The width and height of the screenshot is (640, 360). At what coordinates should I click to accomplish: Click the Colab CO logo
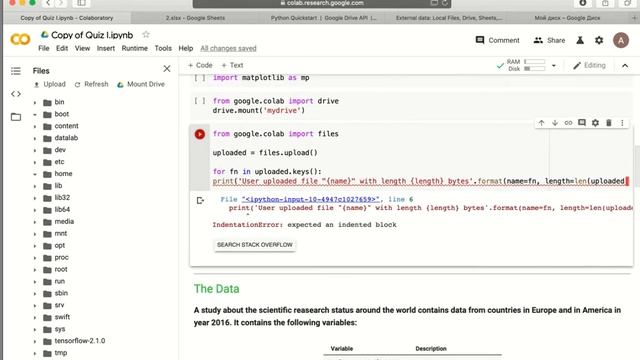[x=20, y=40]
